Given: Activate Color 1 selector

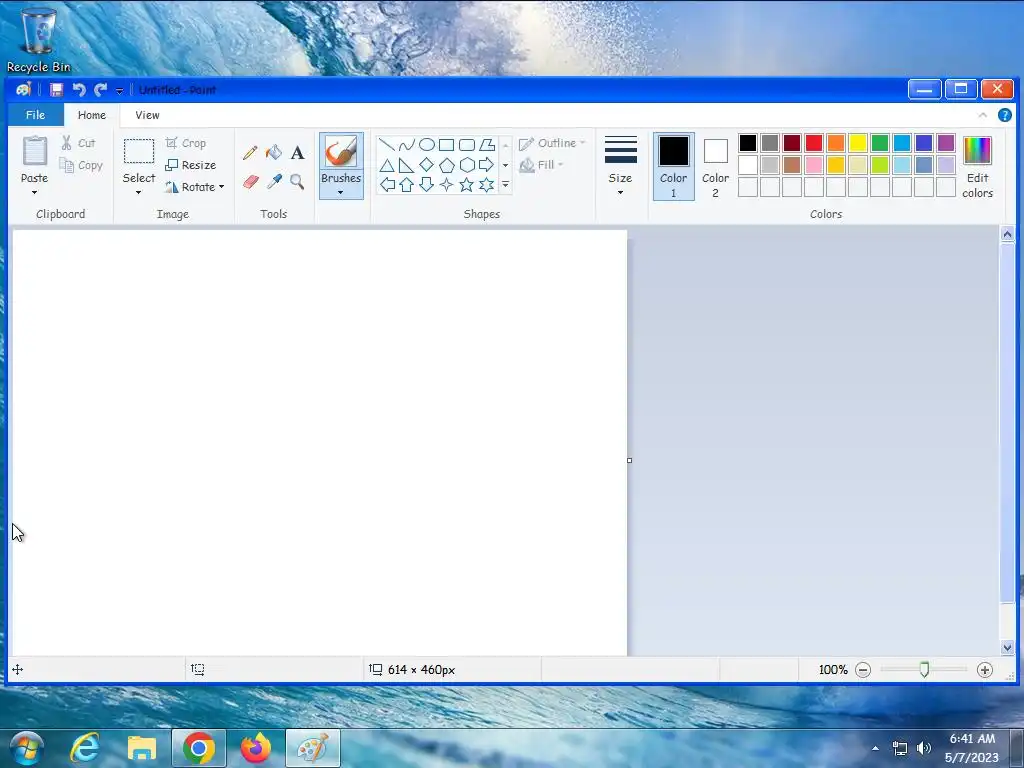Looking at the screenshot, I should (x=673, y=167).
